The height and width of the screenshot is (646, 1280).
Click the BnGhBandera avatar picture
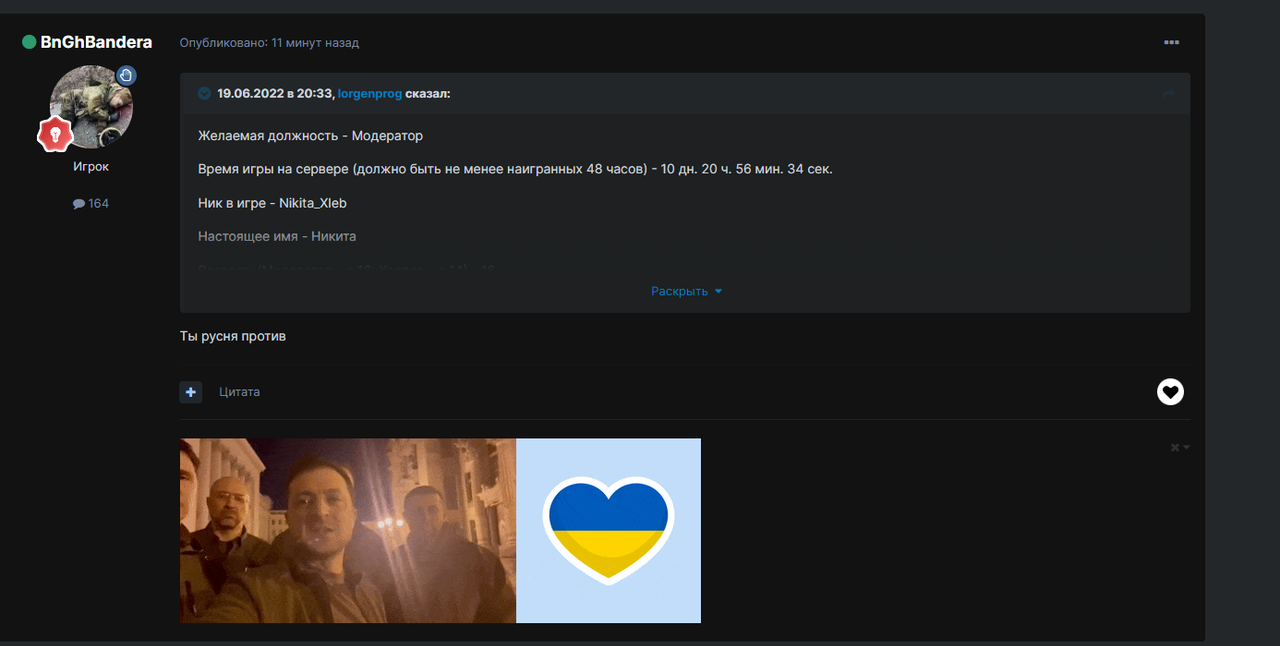(x=91, y=106)
